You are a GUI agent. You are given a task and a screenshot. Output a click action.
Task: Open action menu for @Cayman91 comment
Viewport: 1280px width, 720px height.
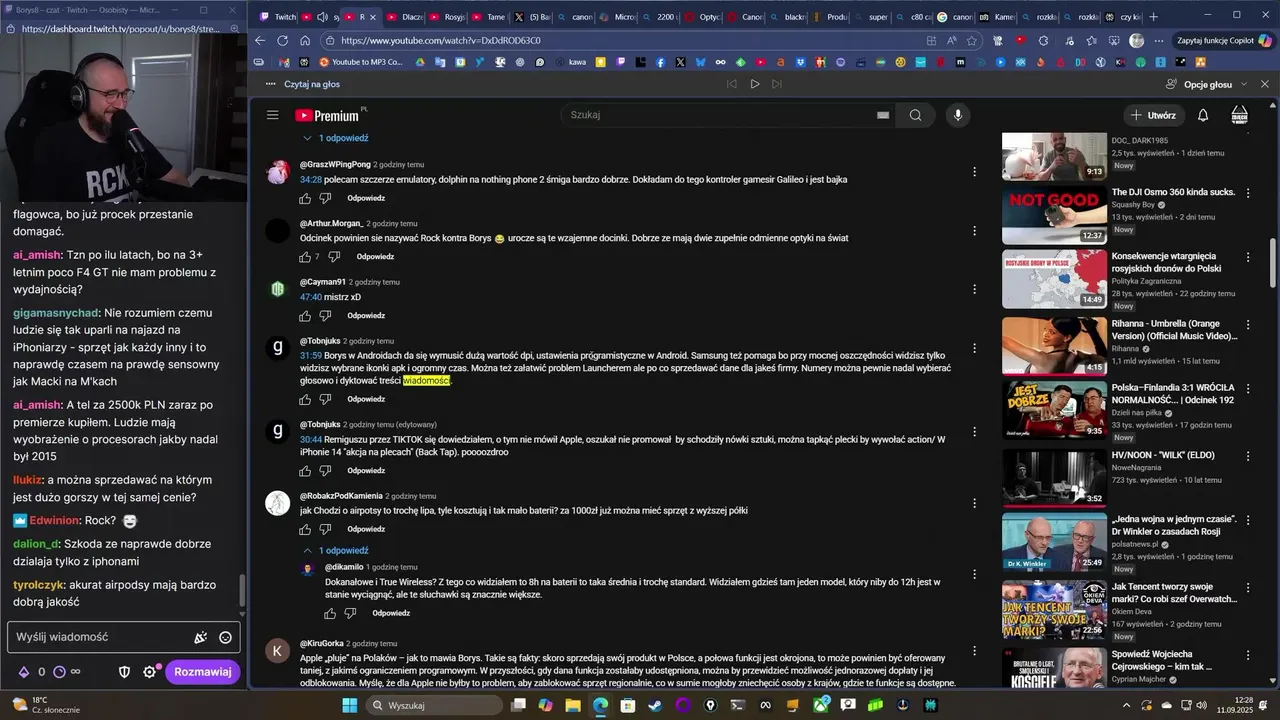[974, 290]
